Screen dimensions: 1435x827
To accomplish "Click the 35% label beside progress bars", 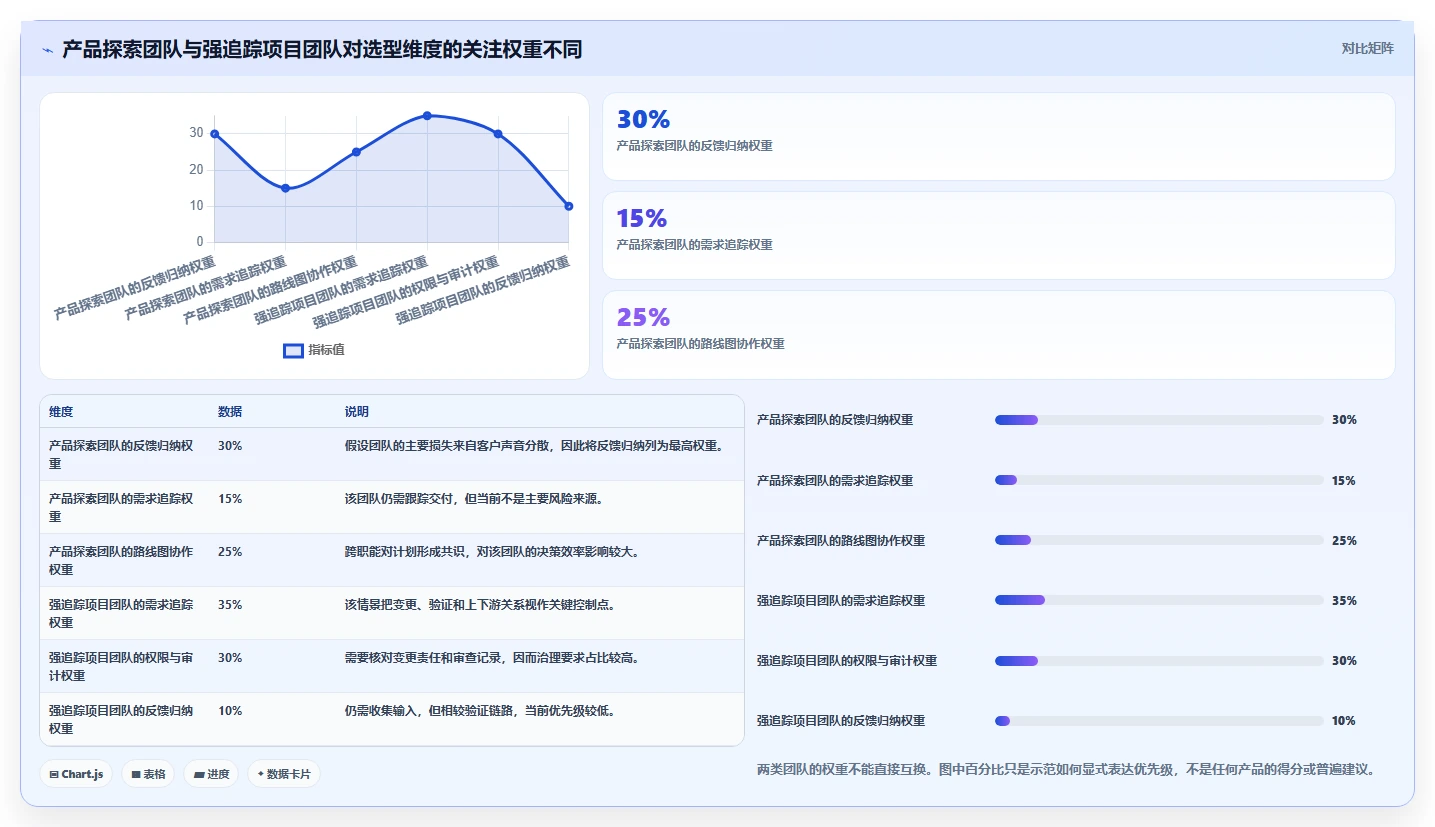I will click(x=1344, y=601).
